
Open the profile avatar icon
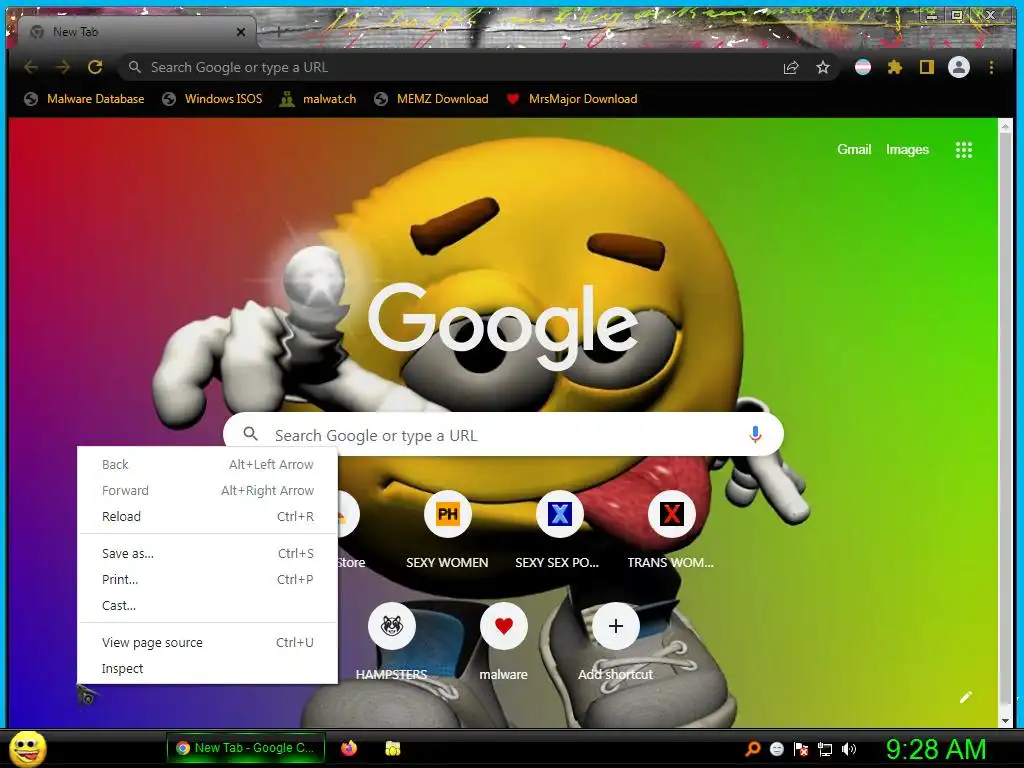point(959,67)
